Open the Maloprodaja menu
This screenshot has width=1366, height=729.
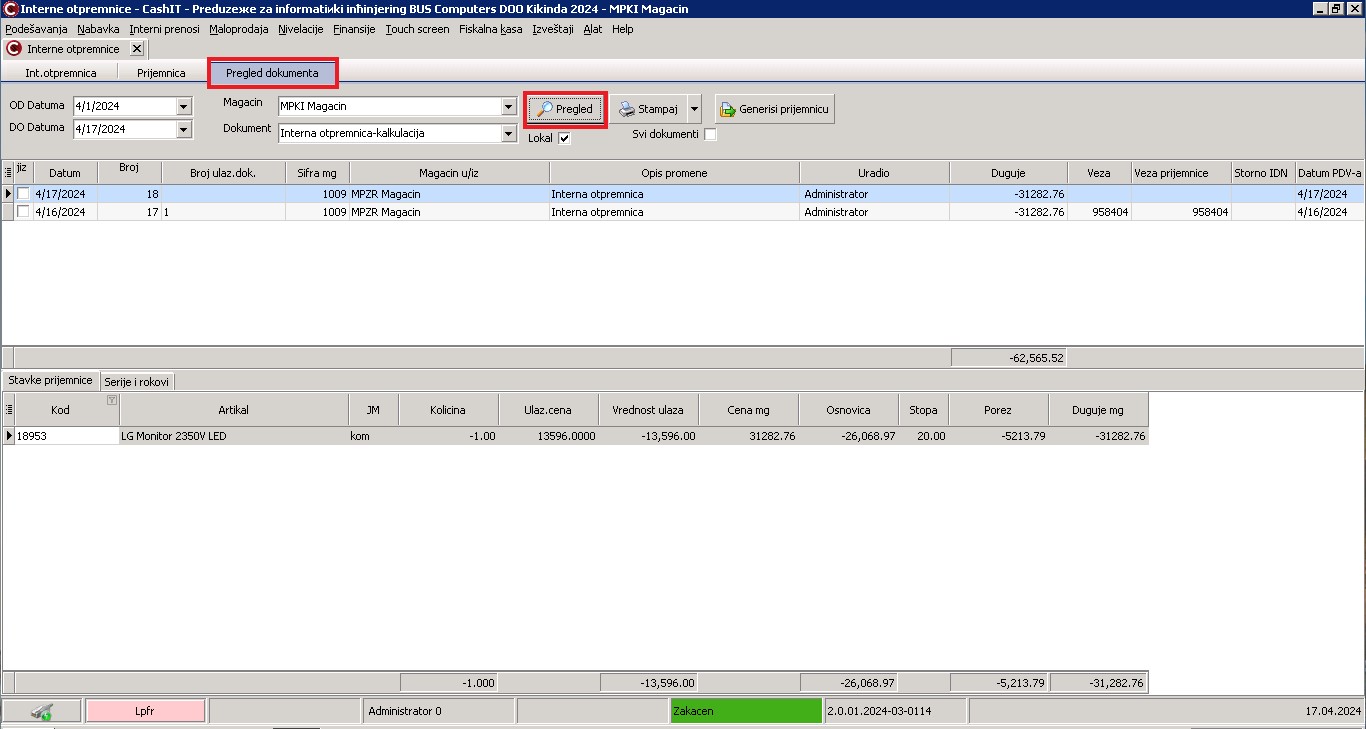(239, 29)
